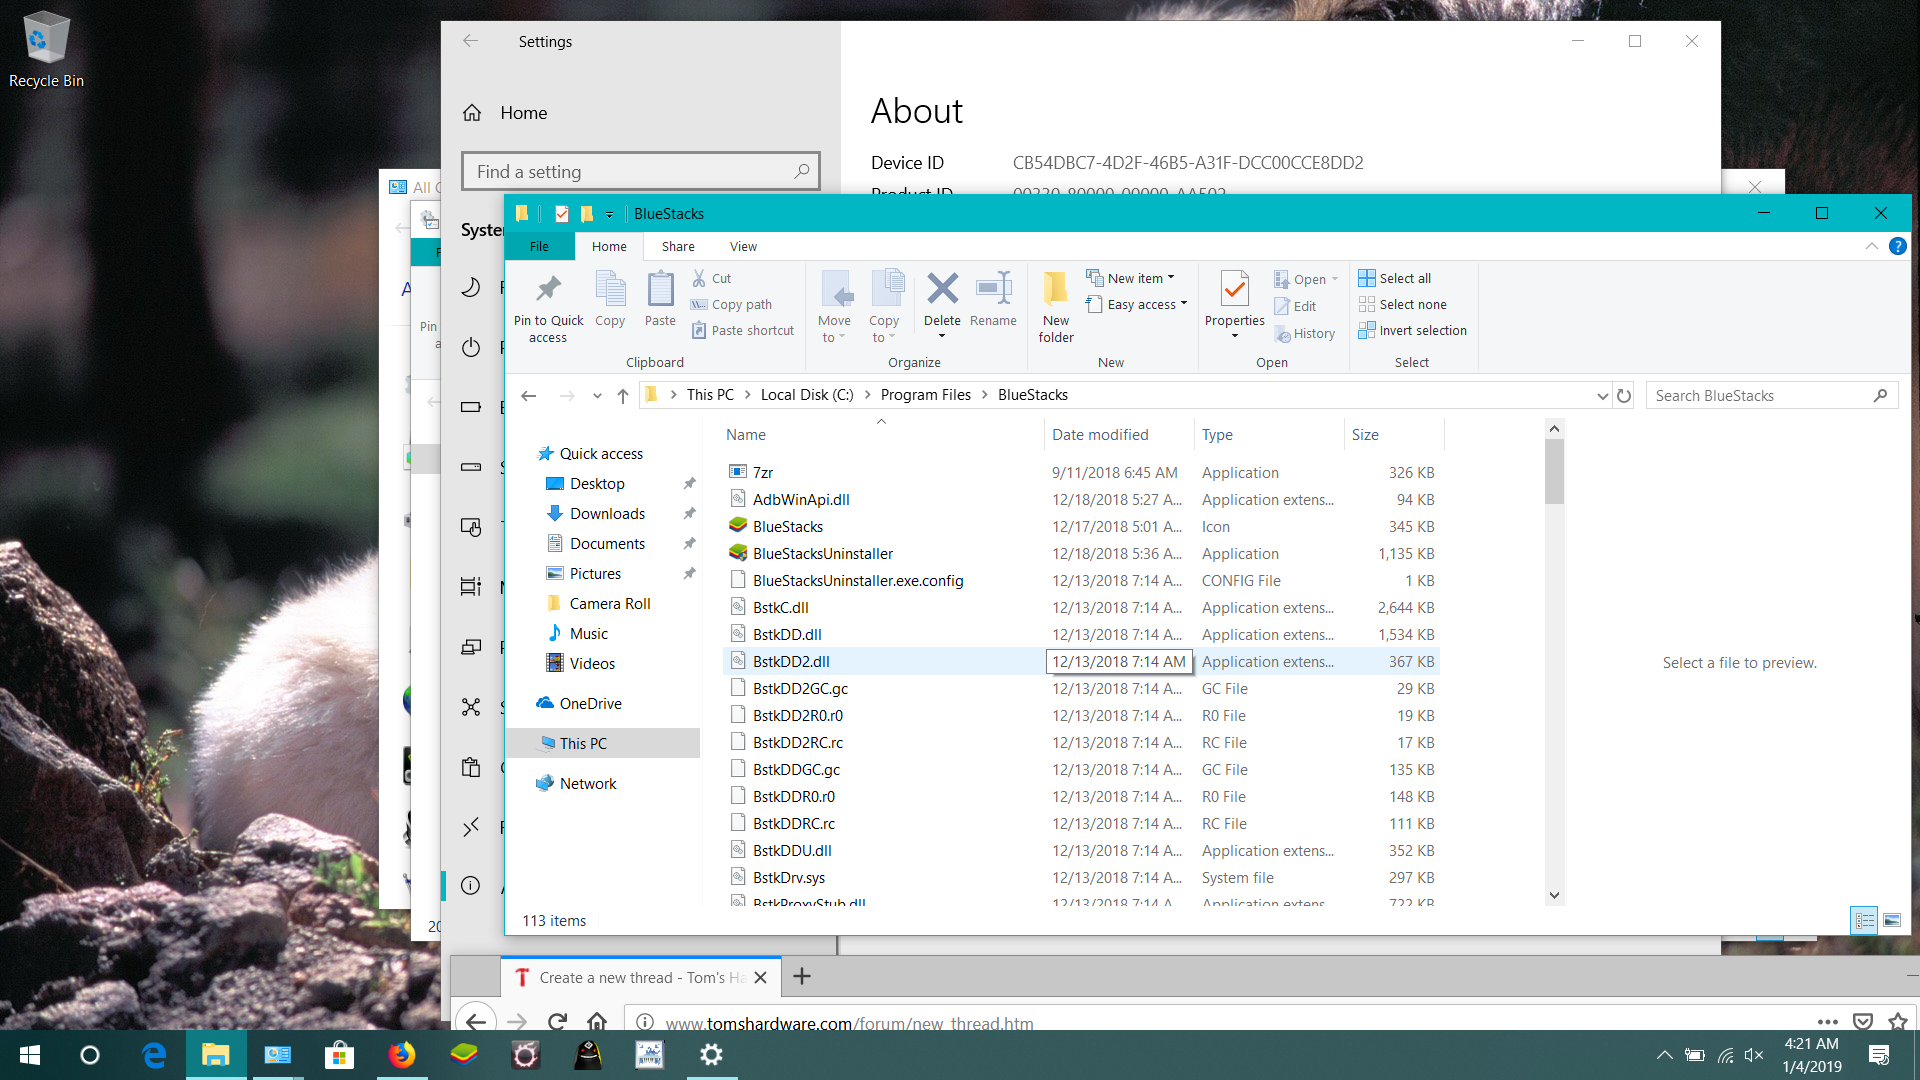Switch to large icons view toggle
Image resolution: width=1920 pixels, height=1080 pixels.
pos(1892,920)
